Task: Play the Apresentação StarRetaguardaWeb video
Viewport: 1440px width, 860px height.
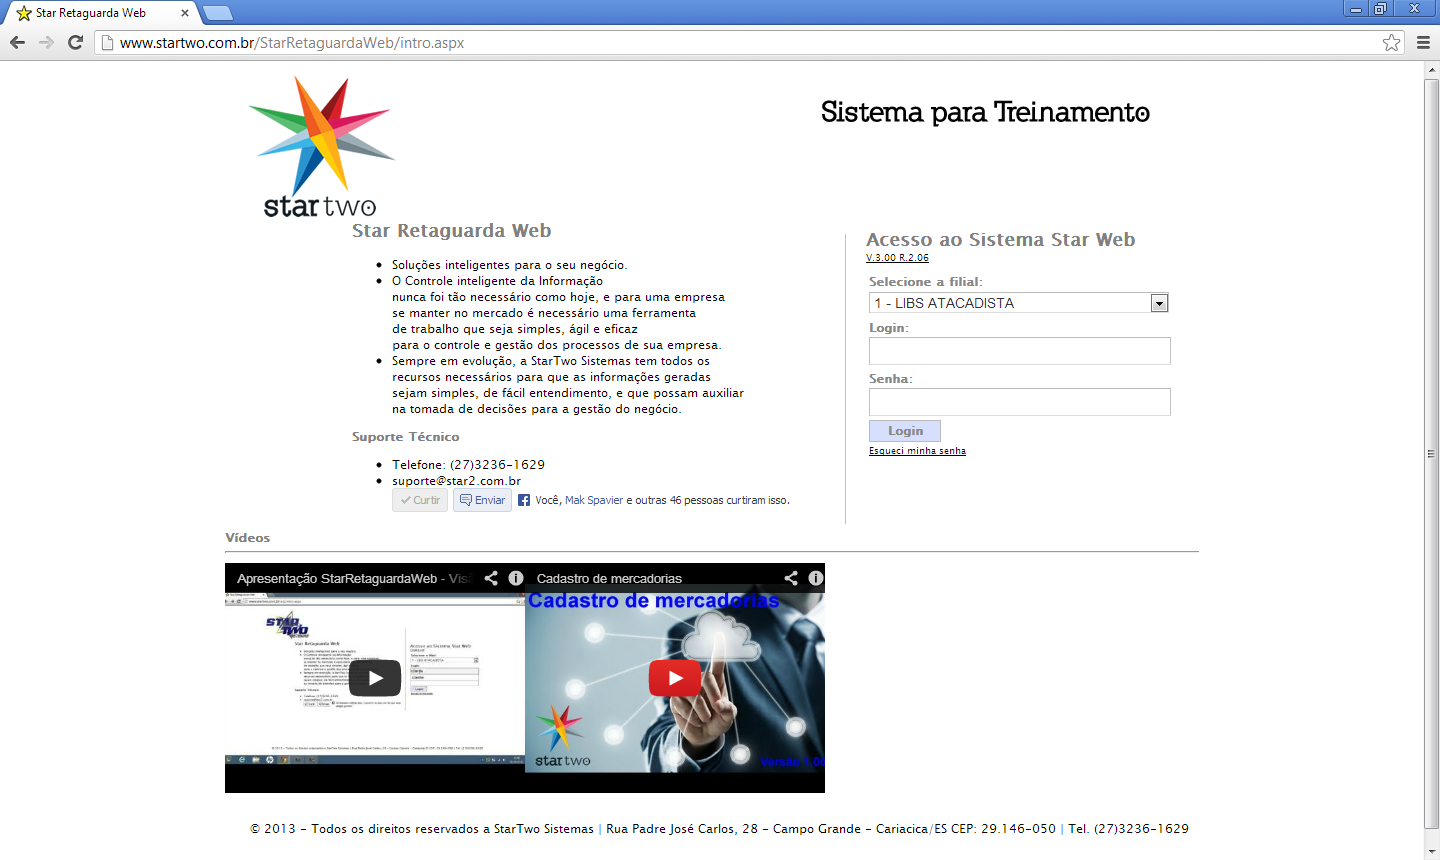Action: coord(375,678)
